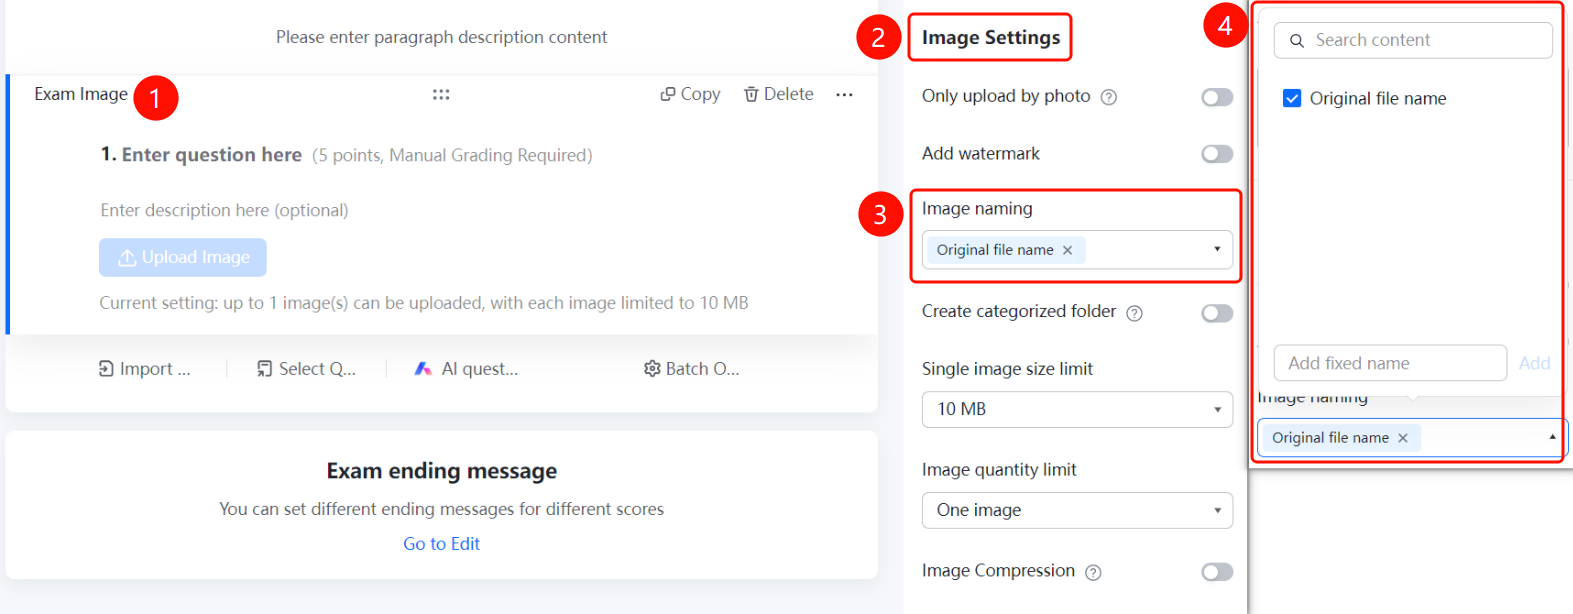Open the AI question generator

(466, 369)
